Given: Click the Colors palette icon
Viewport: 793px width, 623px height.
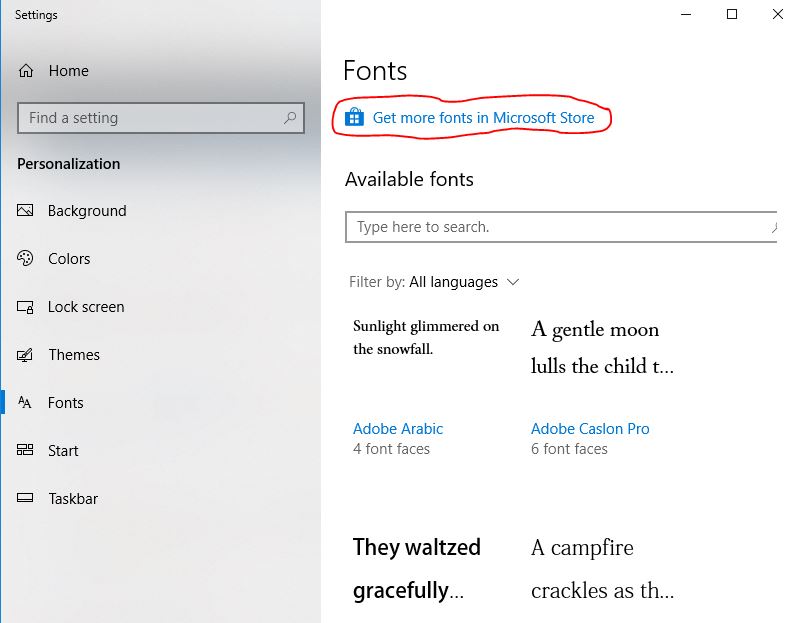Looking at the screenshot, I should coord(25,258).
